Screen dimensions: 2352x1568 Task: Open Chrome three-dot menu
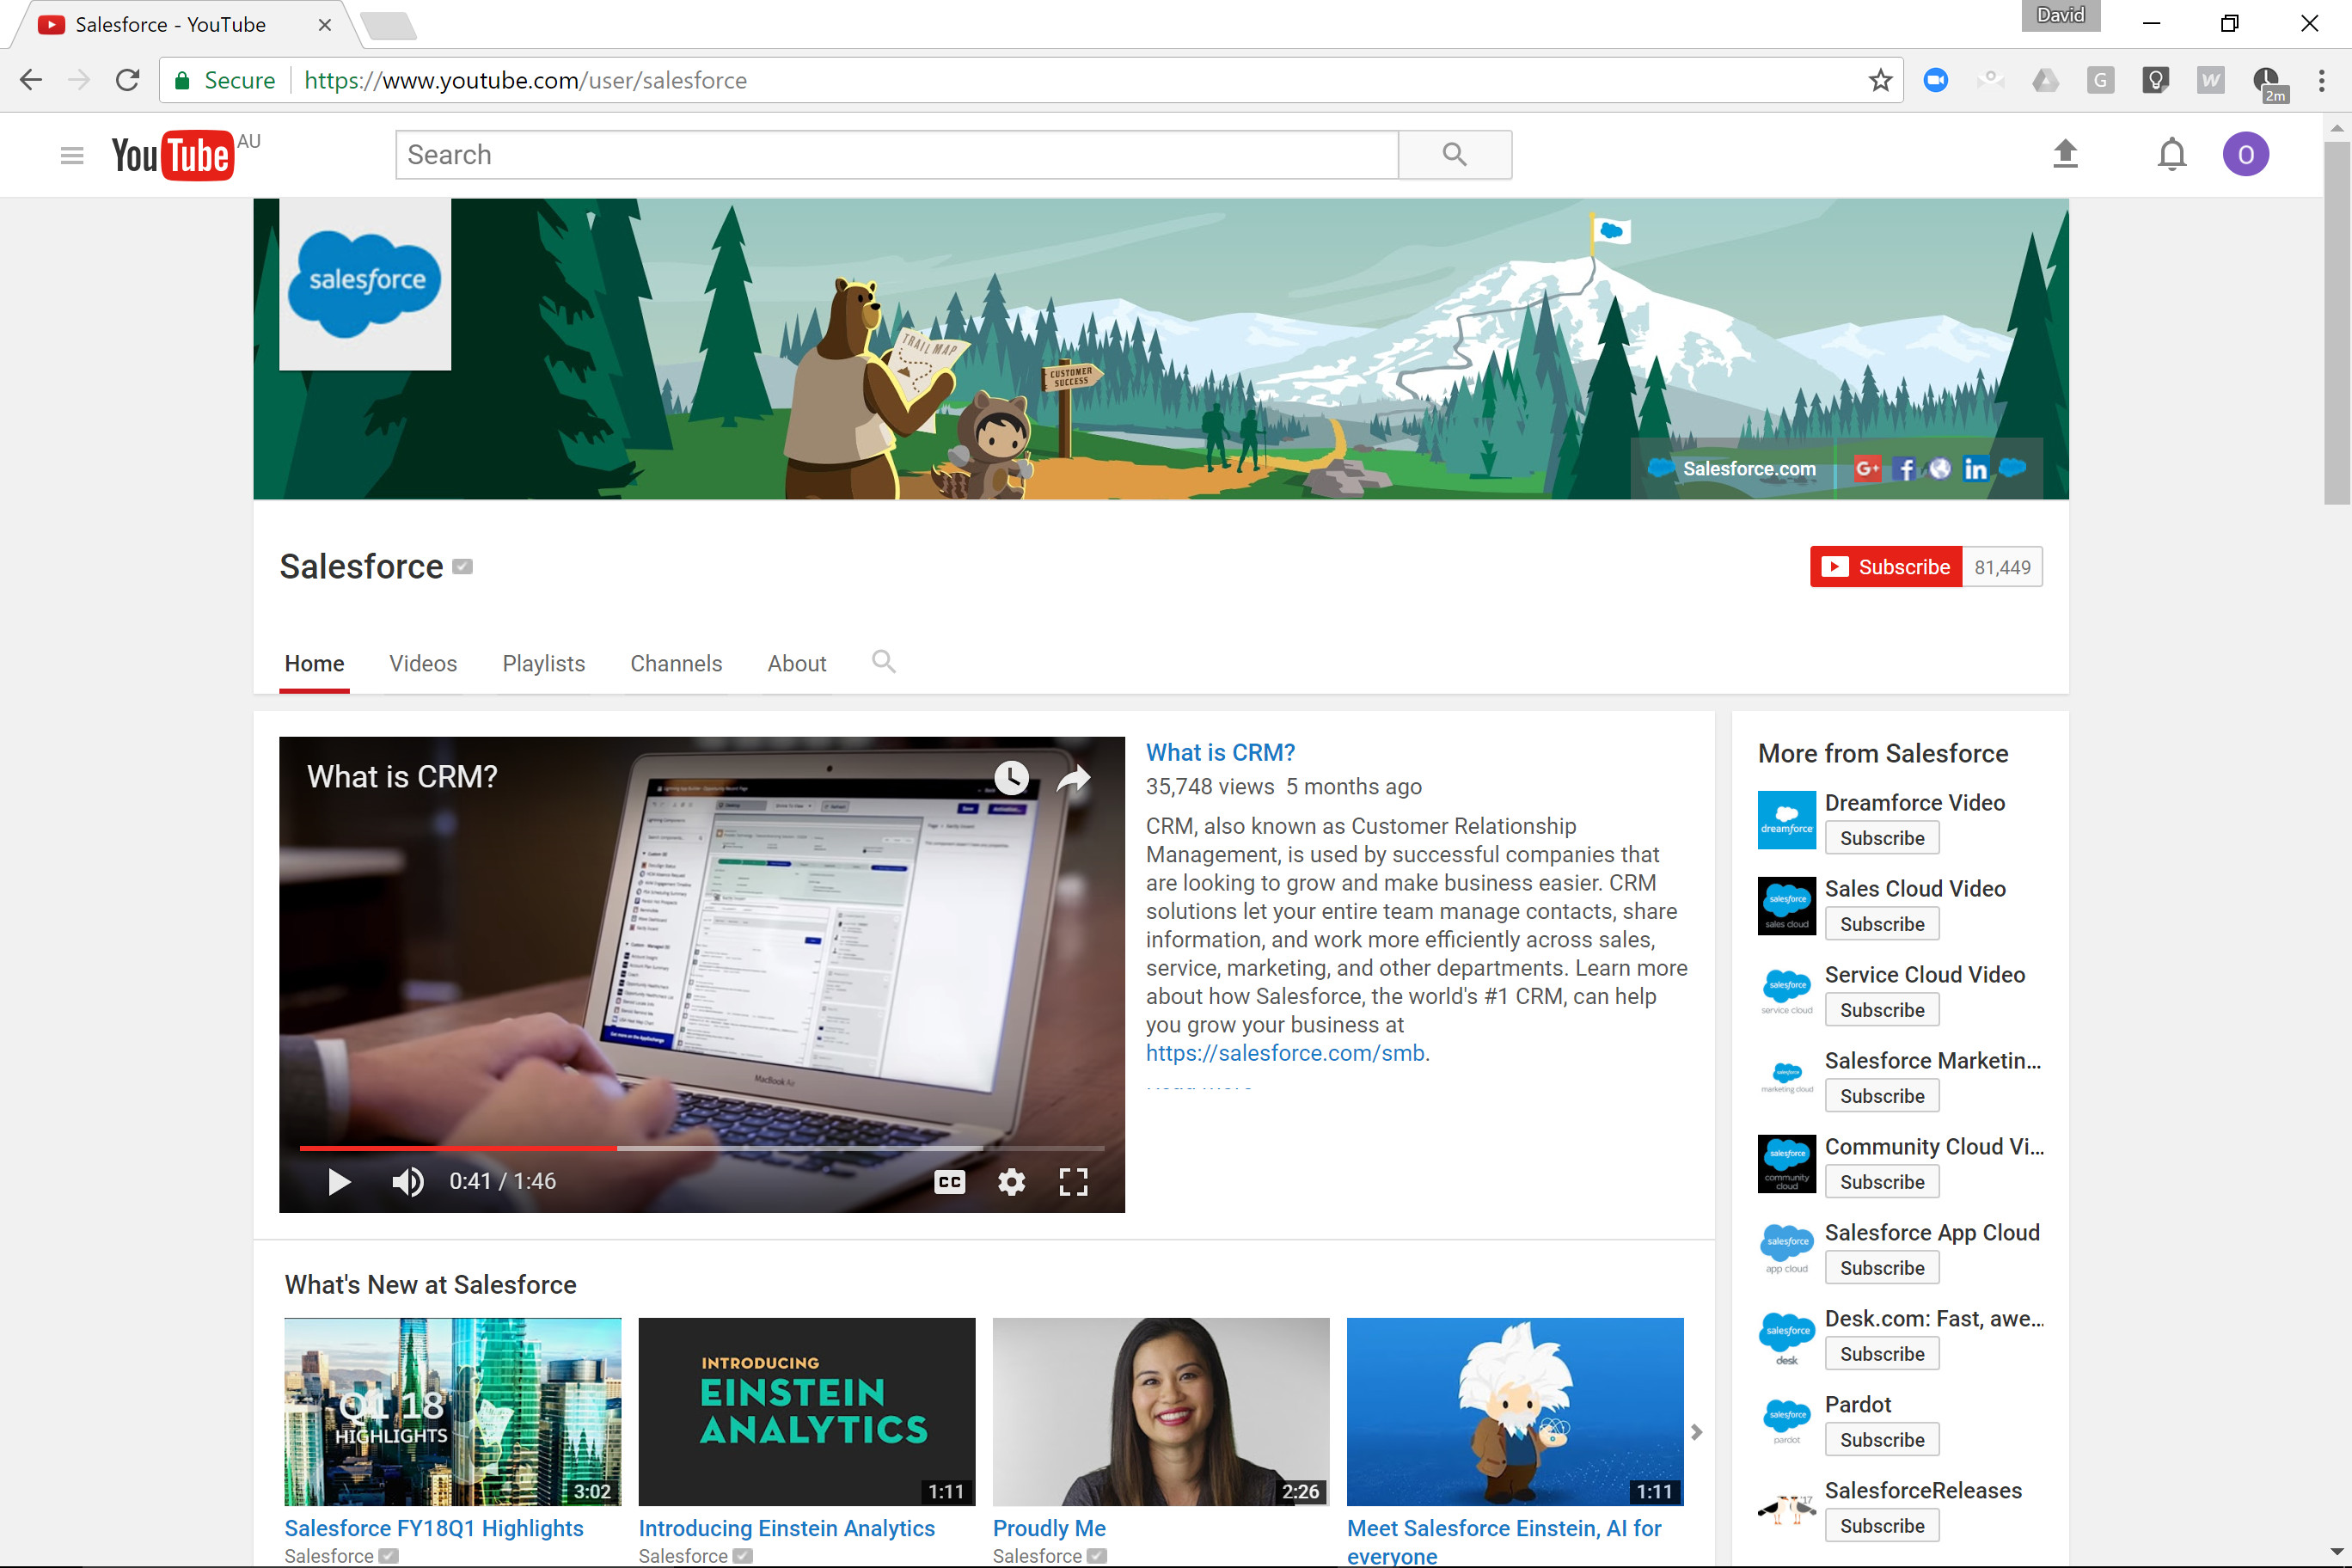pos(2321,80)
